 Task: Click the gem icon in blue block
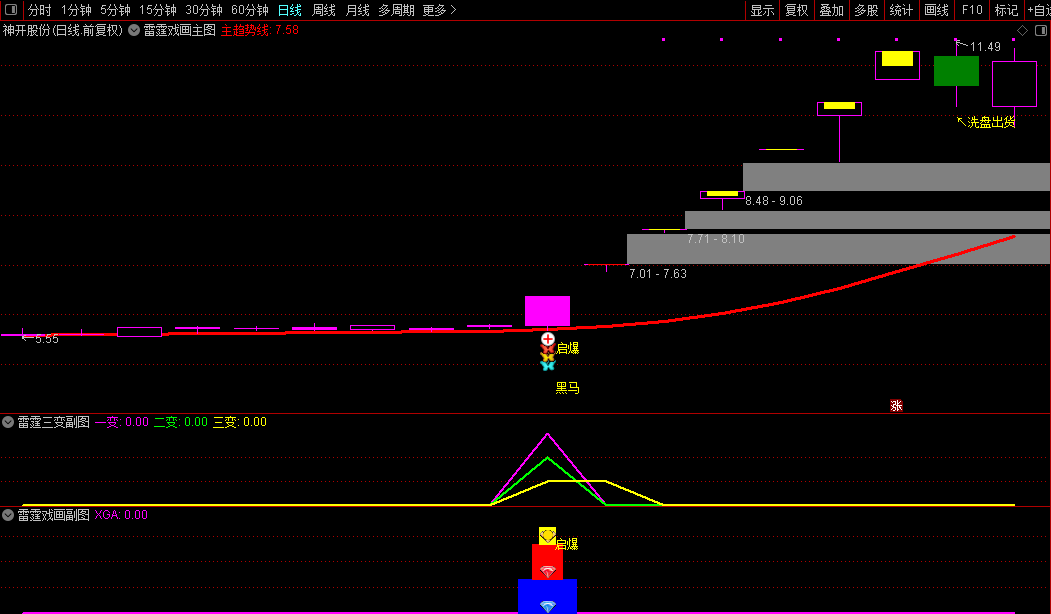pos(548,606)
